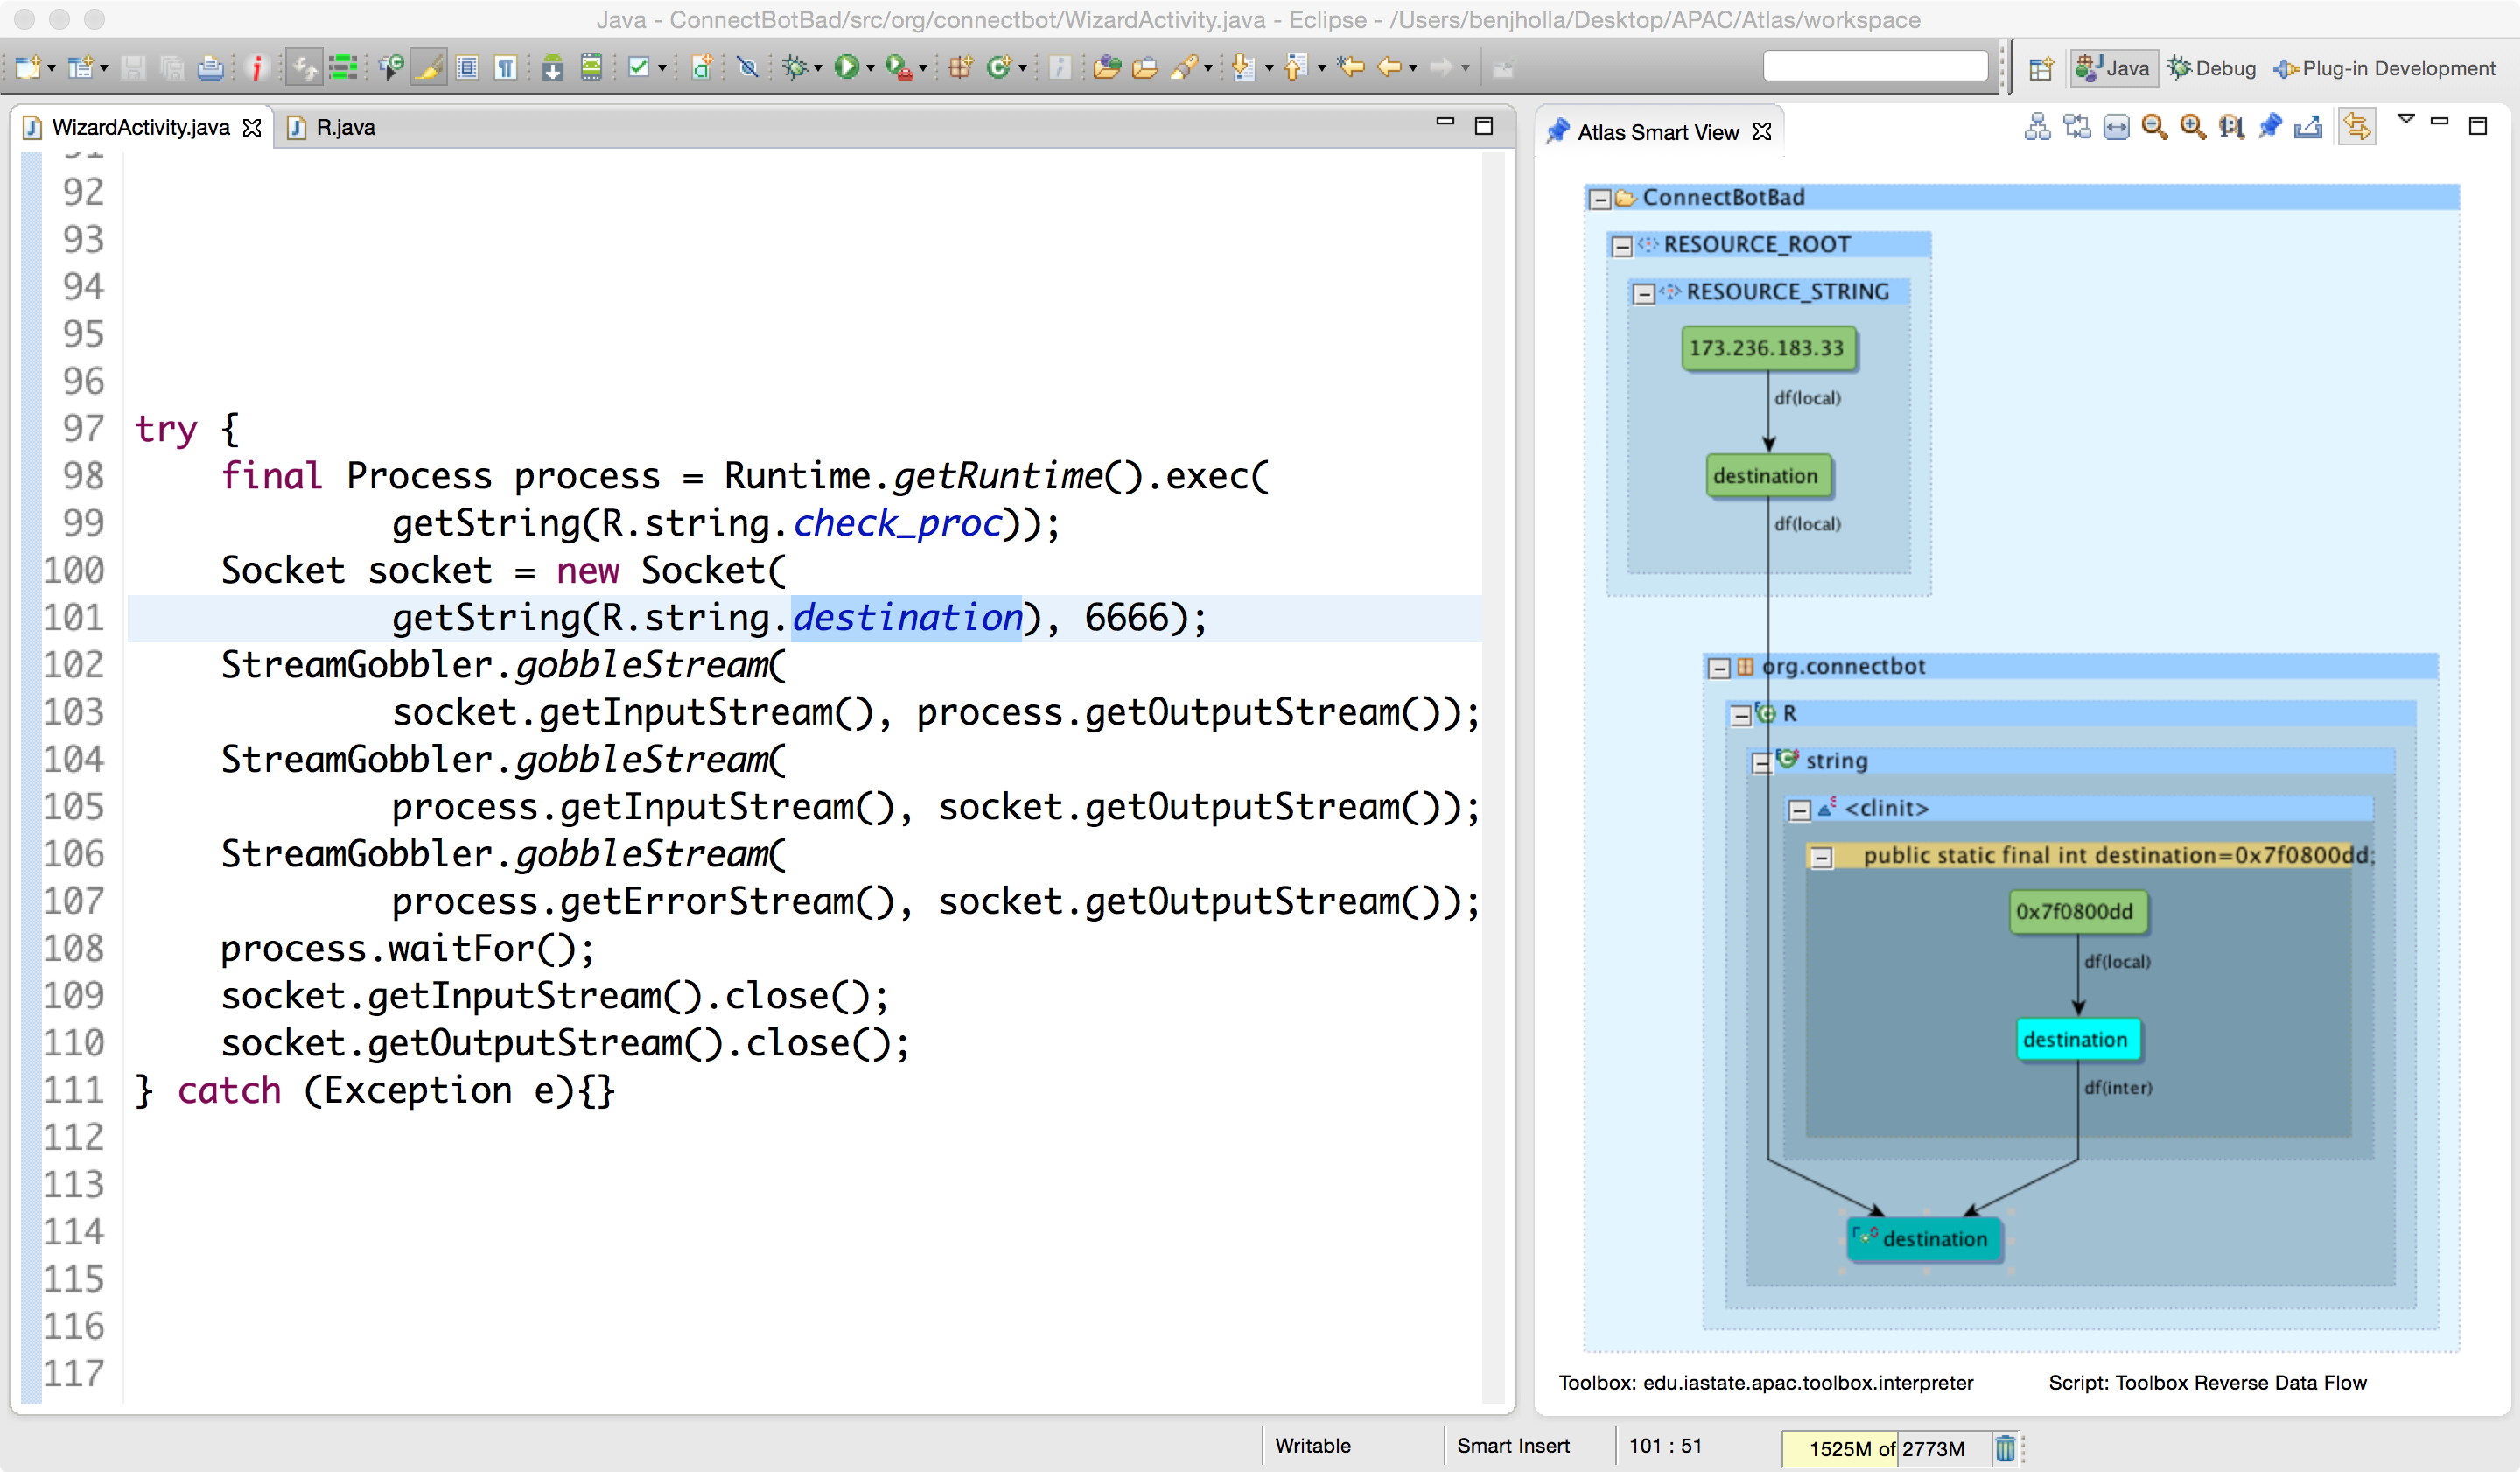Switch to the R.java editor tab
2520x1472 pixels.
[x=344, y=127]
